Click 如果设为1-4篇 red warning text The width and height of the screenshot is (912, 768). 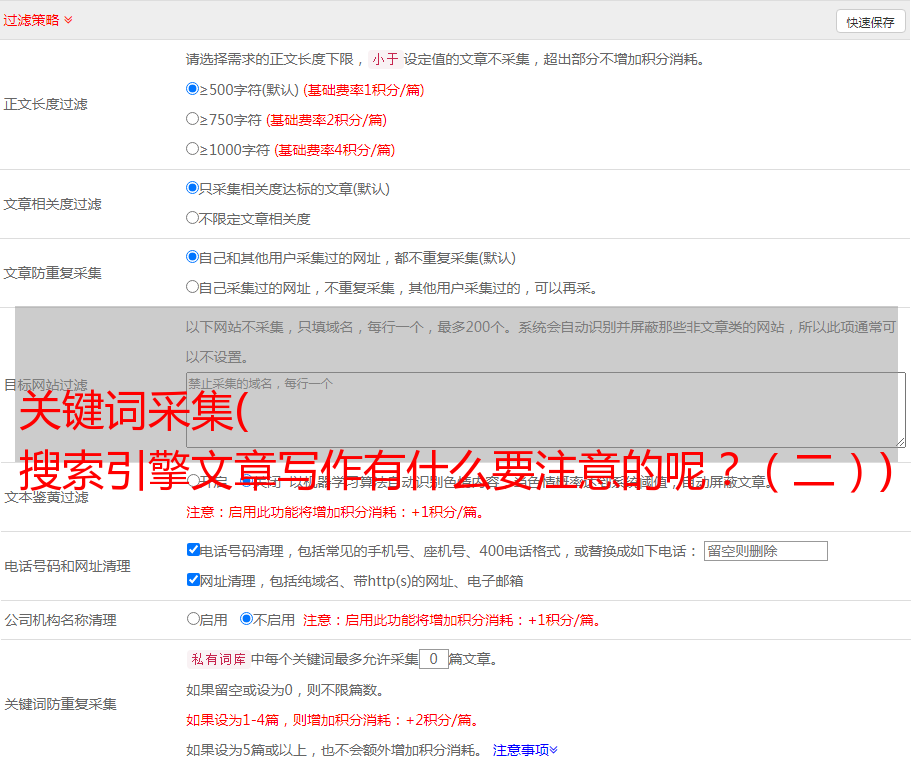coord(334,720)
